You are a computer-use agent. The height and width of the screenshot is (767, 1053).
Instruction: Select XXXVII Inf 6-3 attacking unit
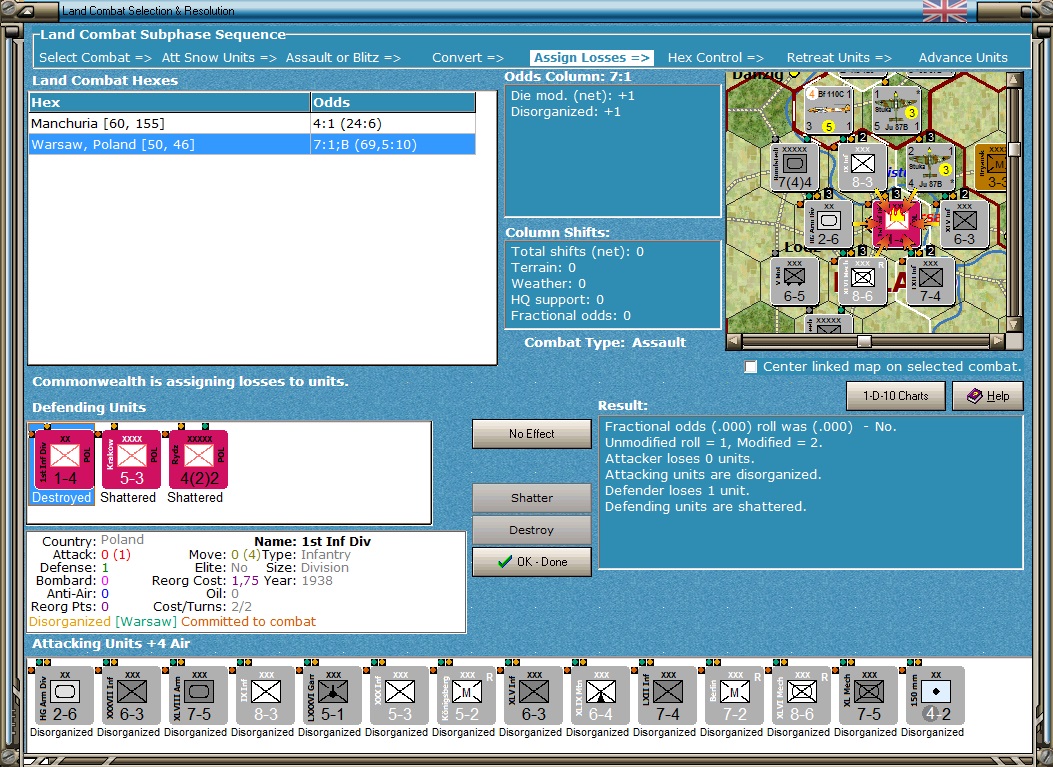point(132,695)
